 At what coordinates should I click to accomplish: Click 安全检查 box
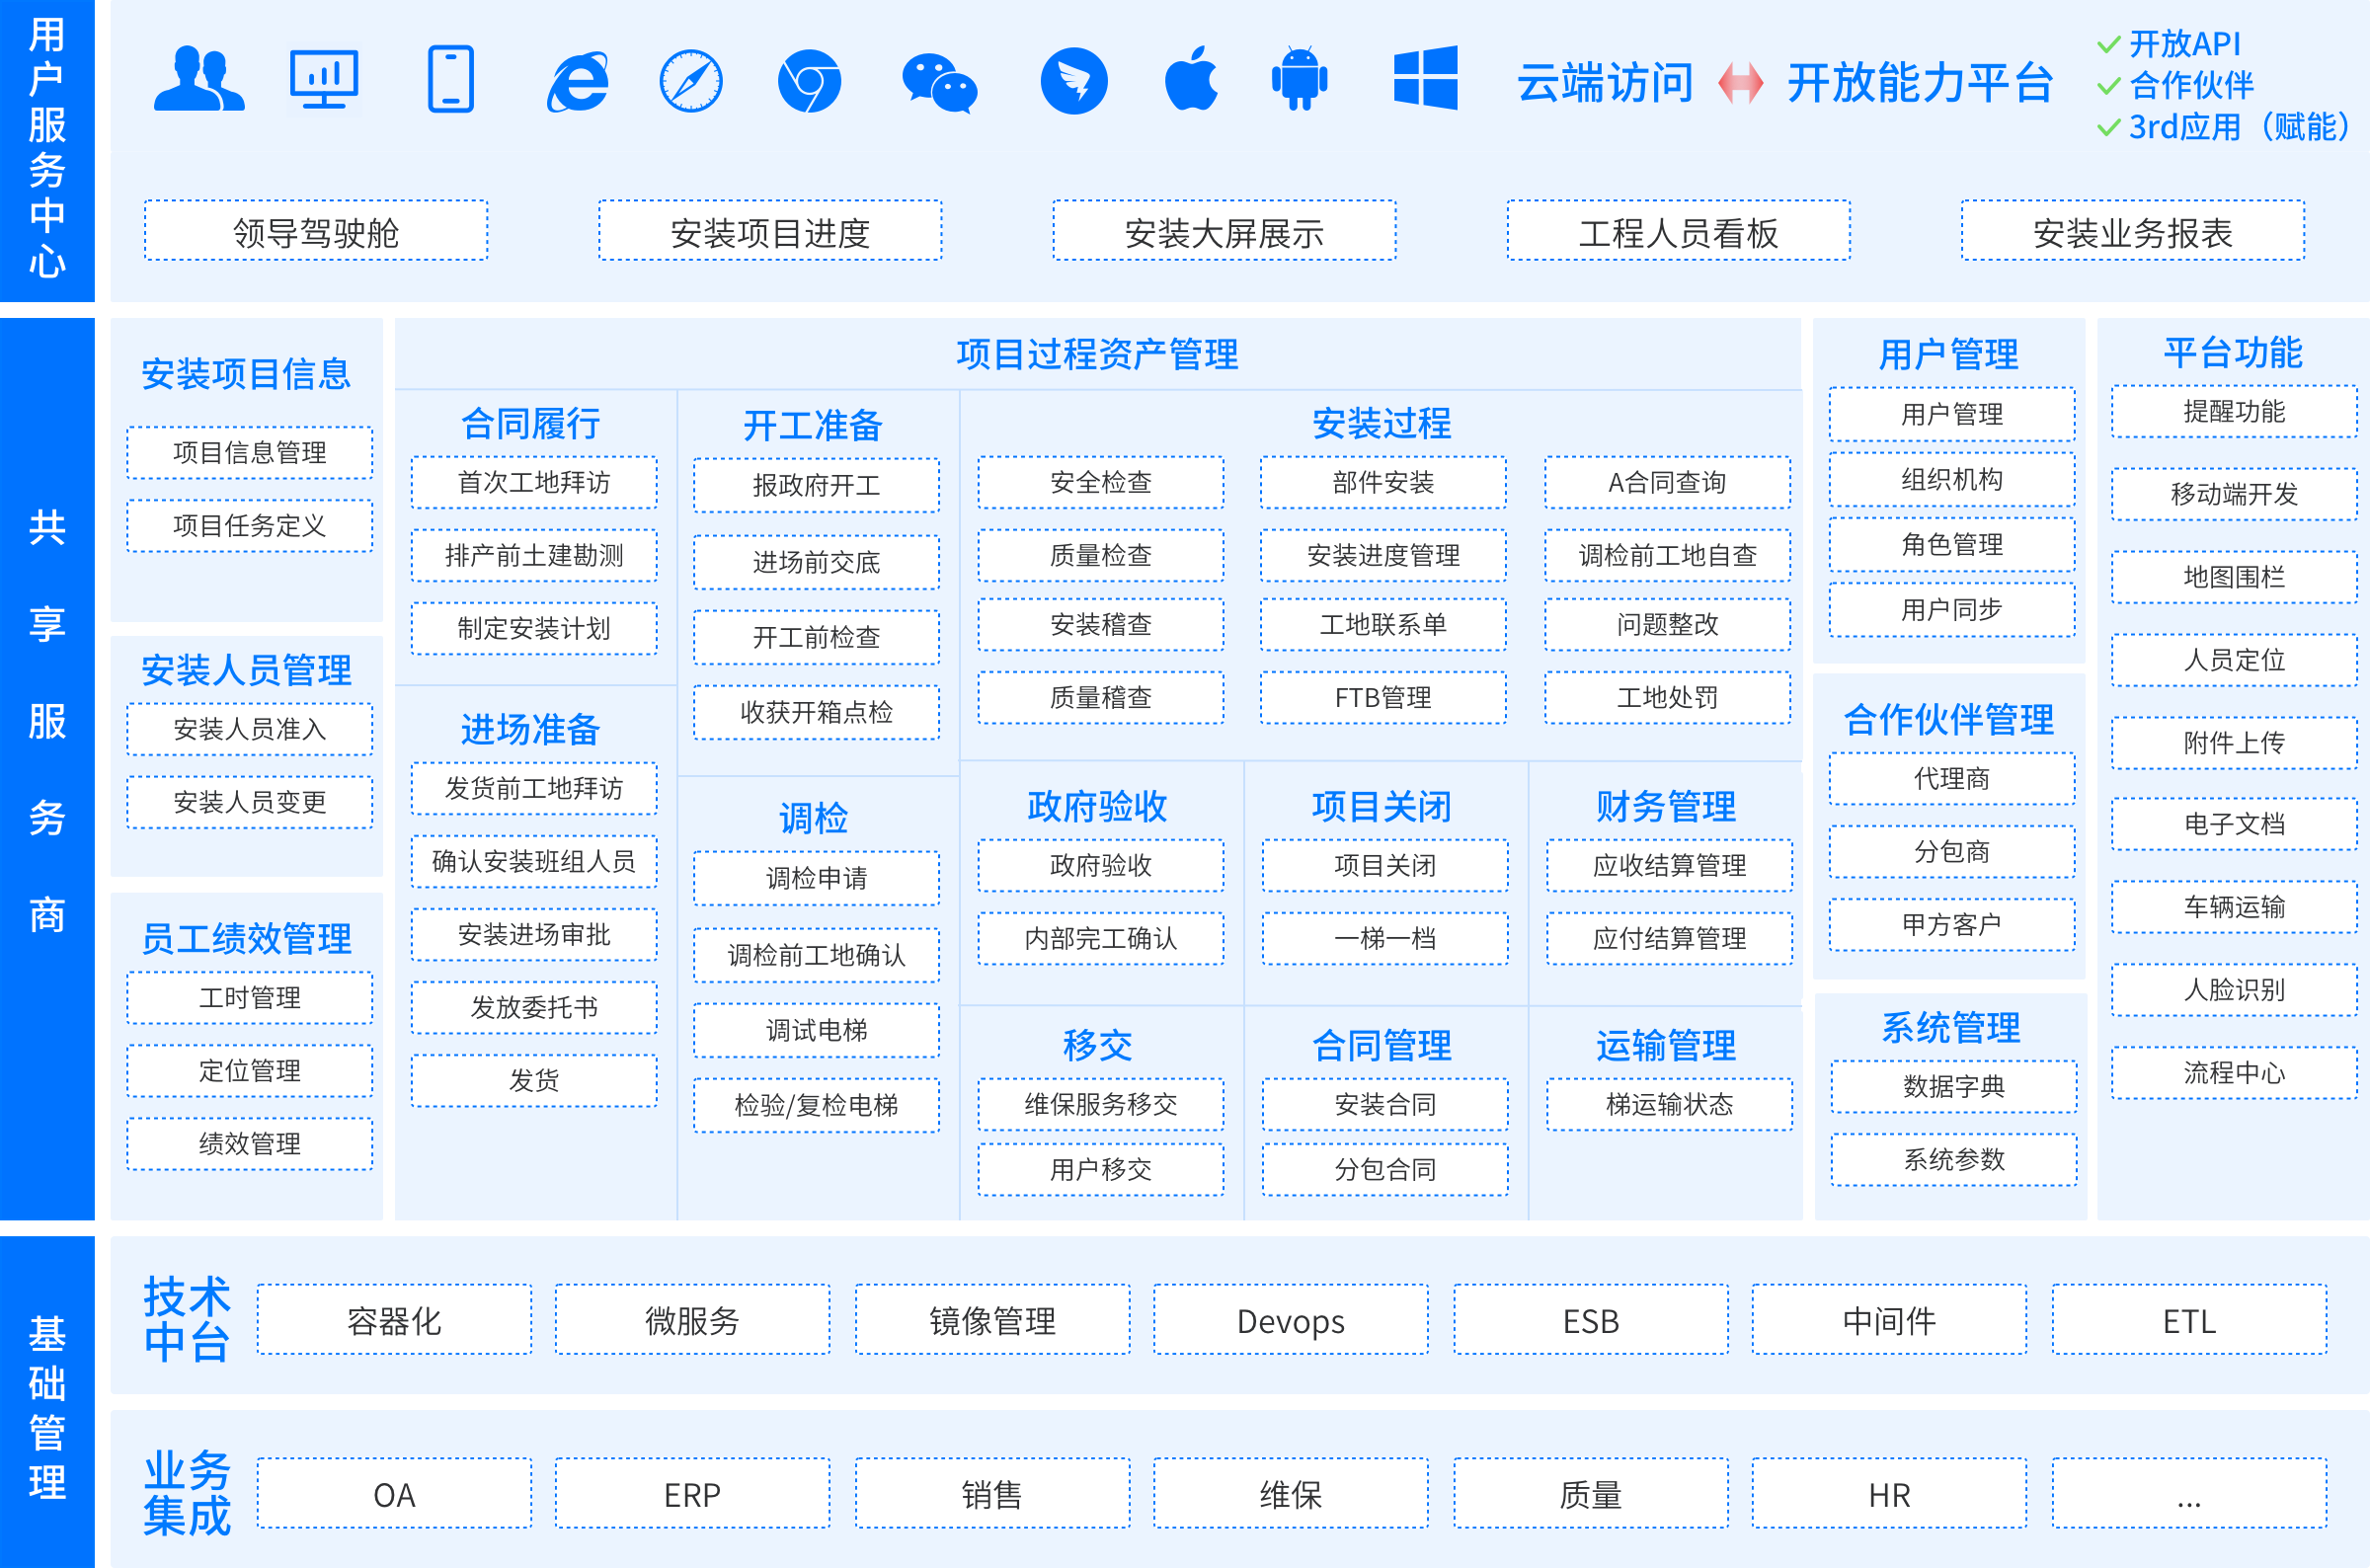pyautogui.click(x=1101, y=483)
